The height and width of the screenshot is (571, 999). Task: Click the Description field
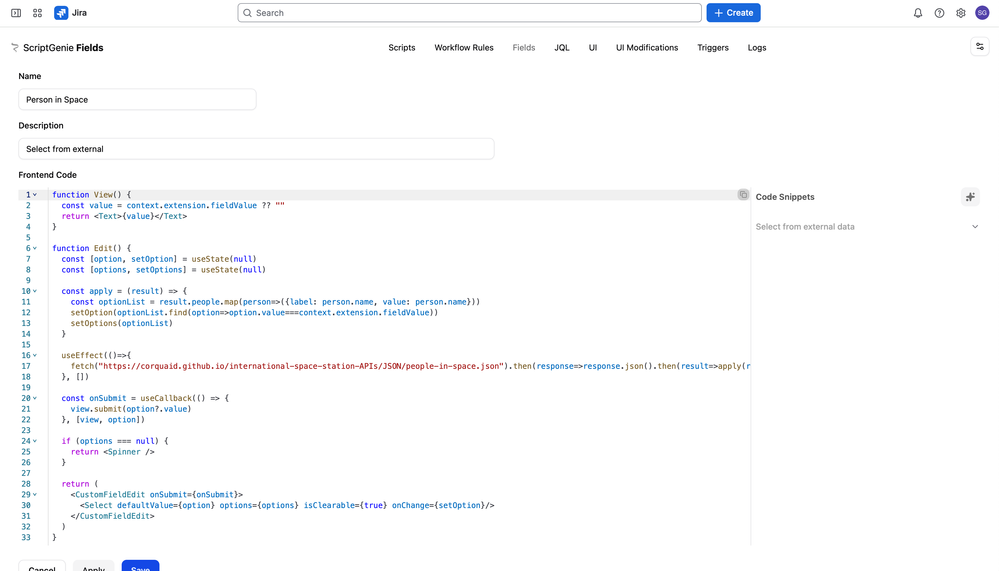(256, 148)
